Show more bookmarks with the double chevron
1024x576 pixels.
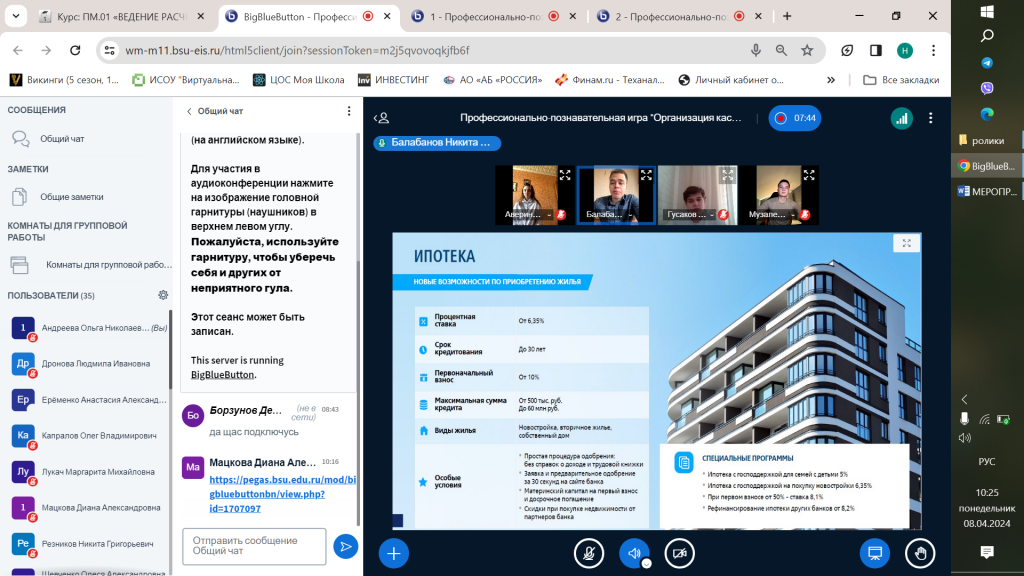[x=831, y=80]
